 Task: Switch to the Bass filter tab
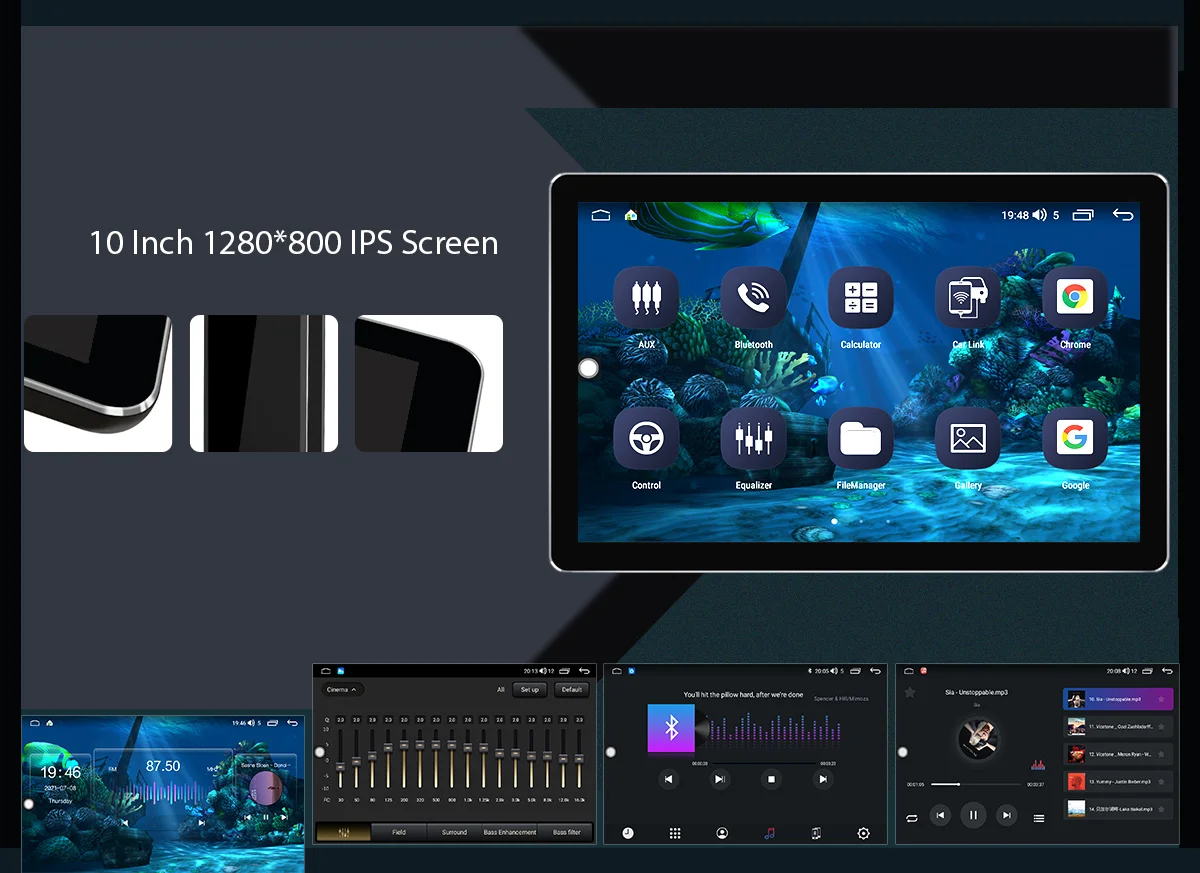click(x=567, y=832)
